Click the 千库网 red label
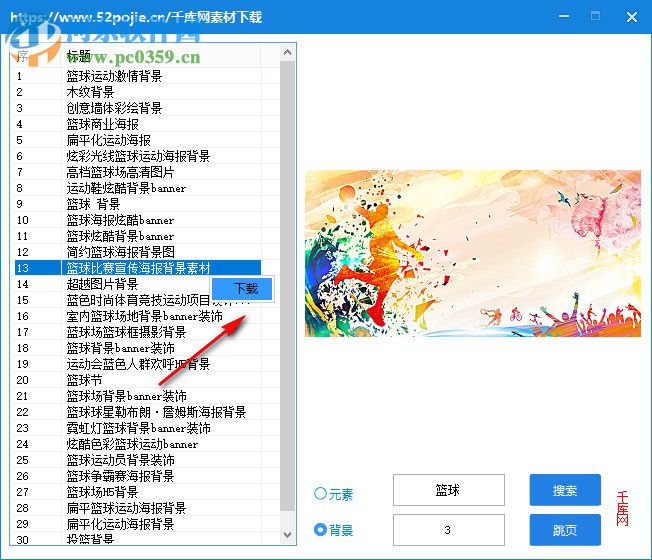Viewport: 652px width, 560px height. 622,508
